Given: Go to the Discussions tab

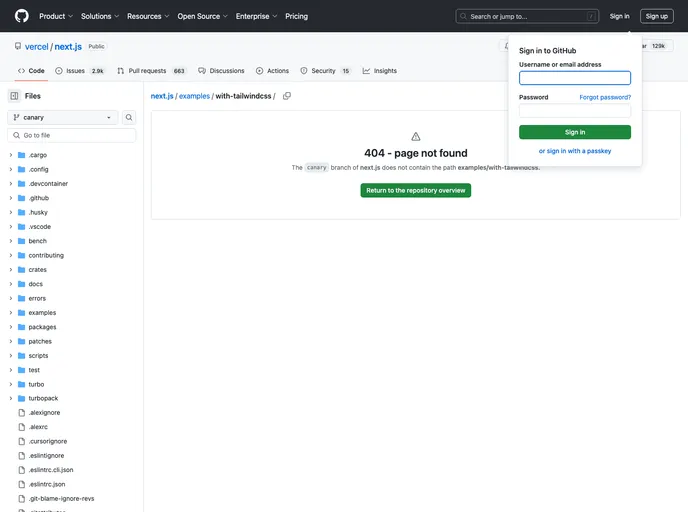Looking at the screenshot, I should click(221, 71).
